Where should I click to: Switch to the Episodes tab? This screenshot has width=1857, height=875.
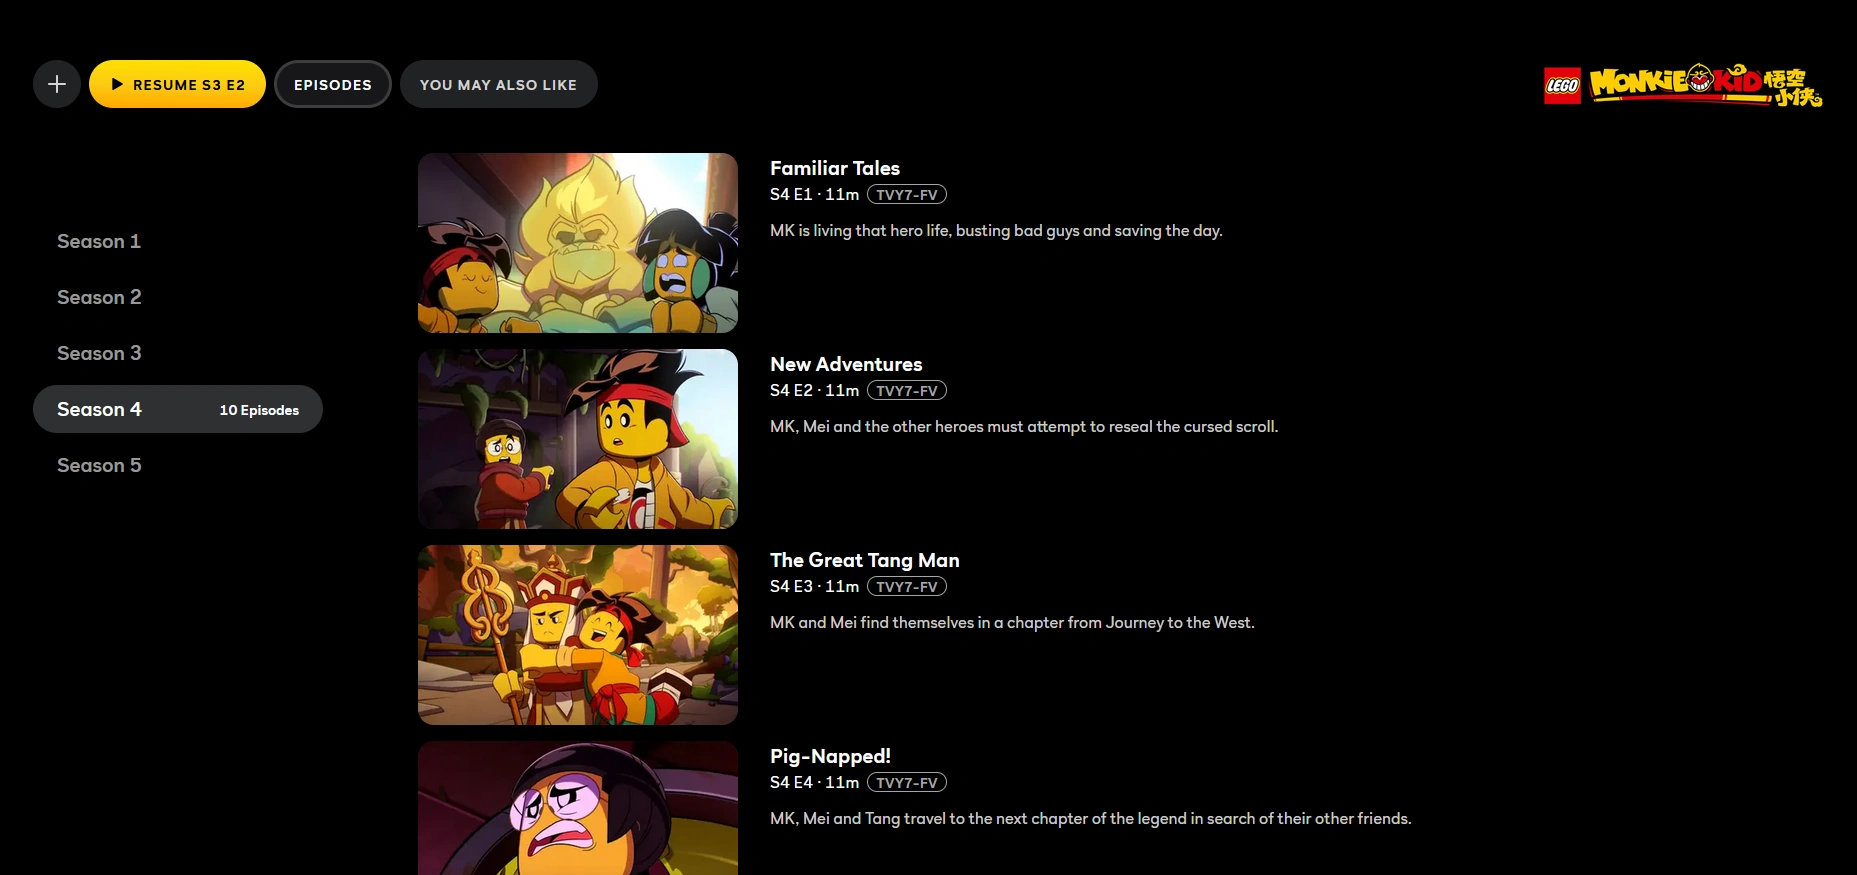click(333, 84)
